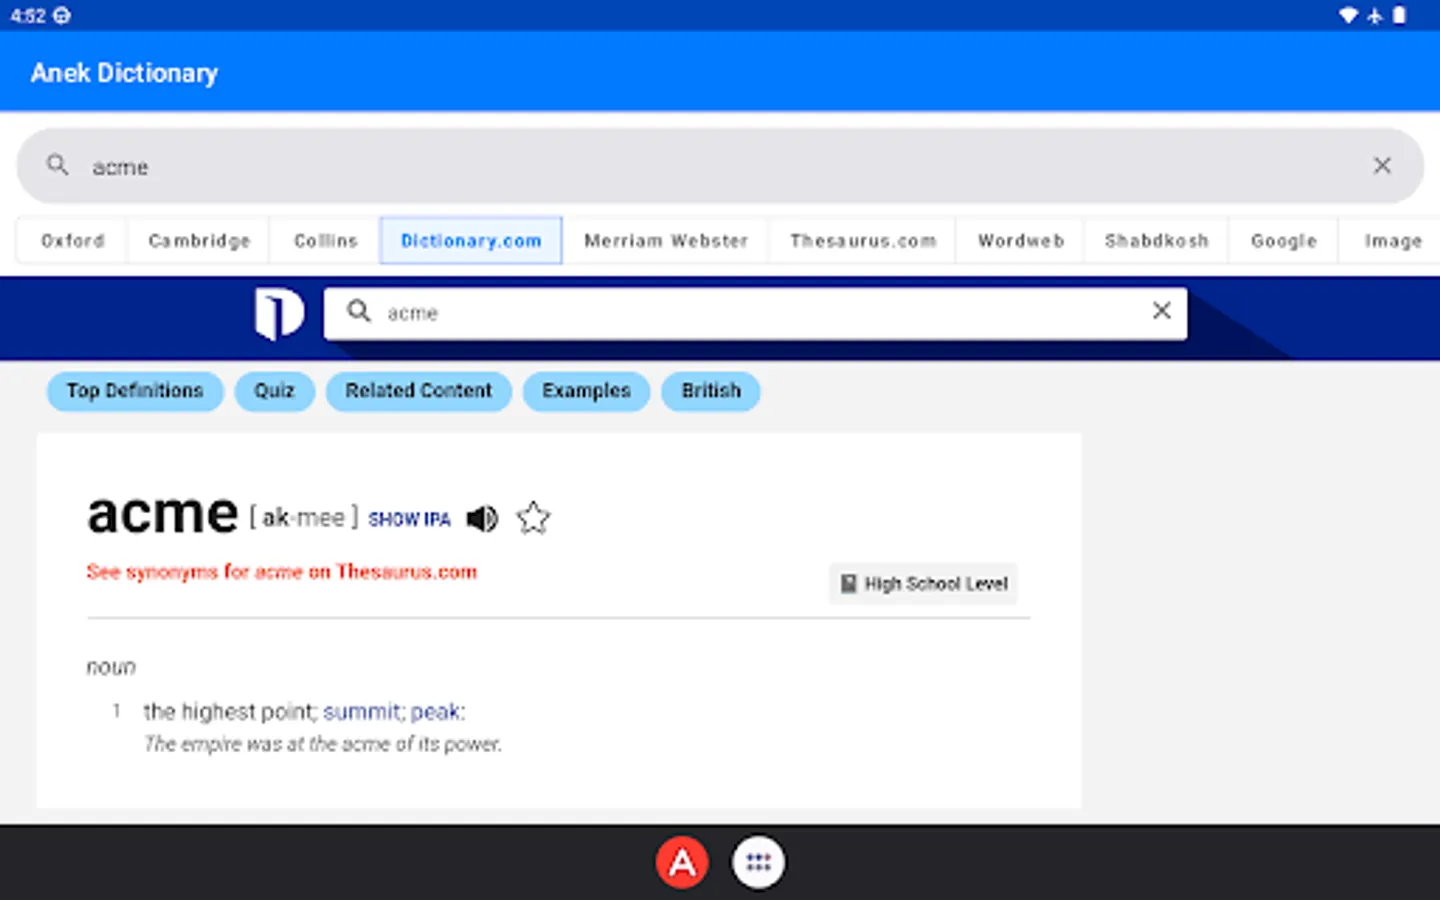Viewport: 1440px width, 900px height.
Task: Switch to the Google tab
Action: (1284, 241)
